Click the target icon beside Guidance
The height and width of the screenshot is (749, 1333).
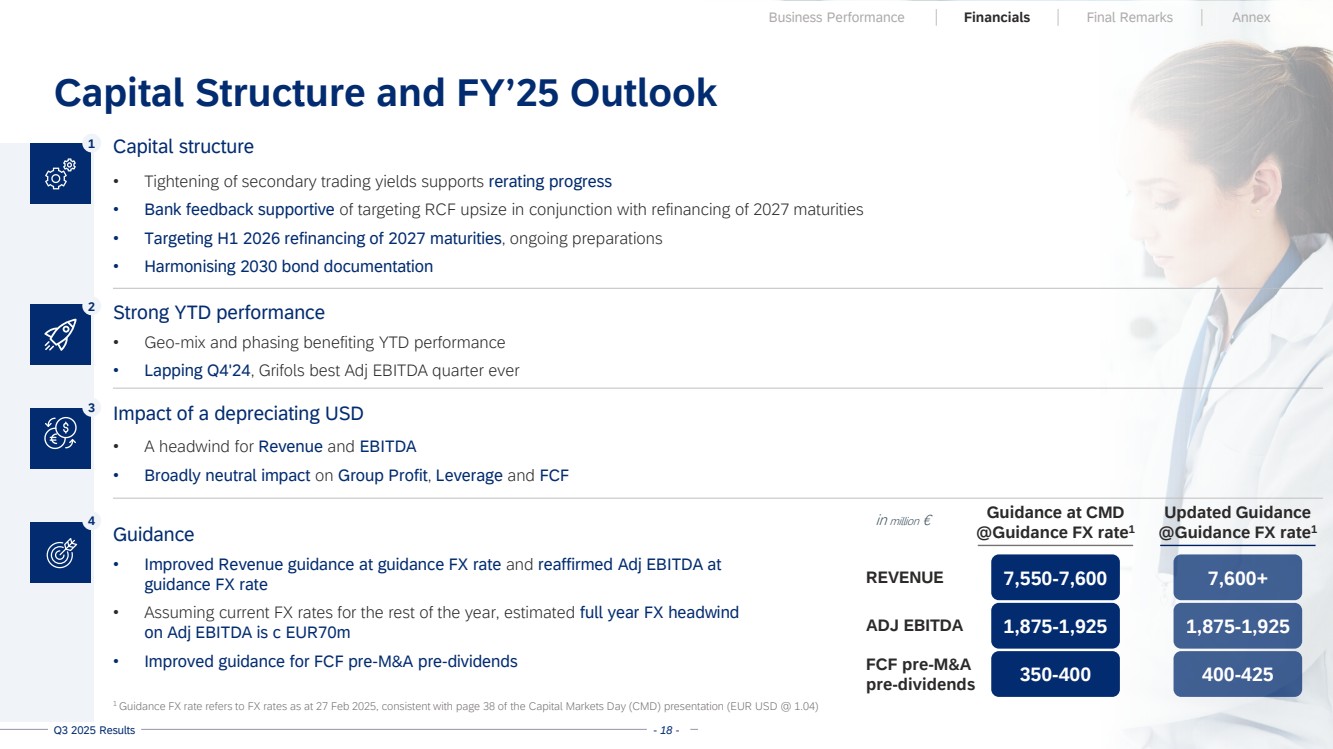pos(60,552)
